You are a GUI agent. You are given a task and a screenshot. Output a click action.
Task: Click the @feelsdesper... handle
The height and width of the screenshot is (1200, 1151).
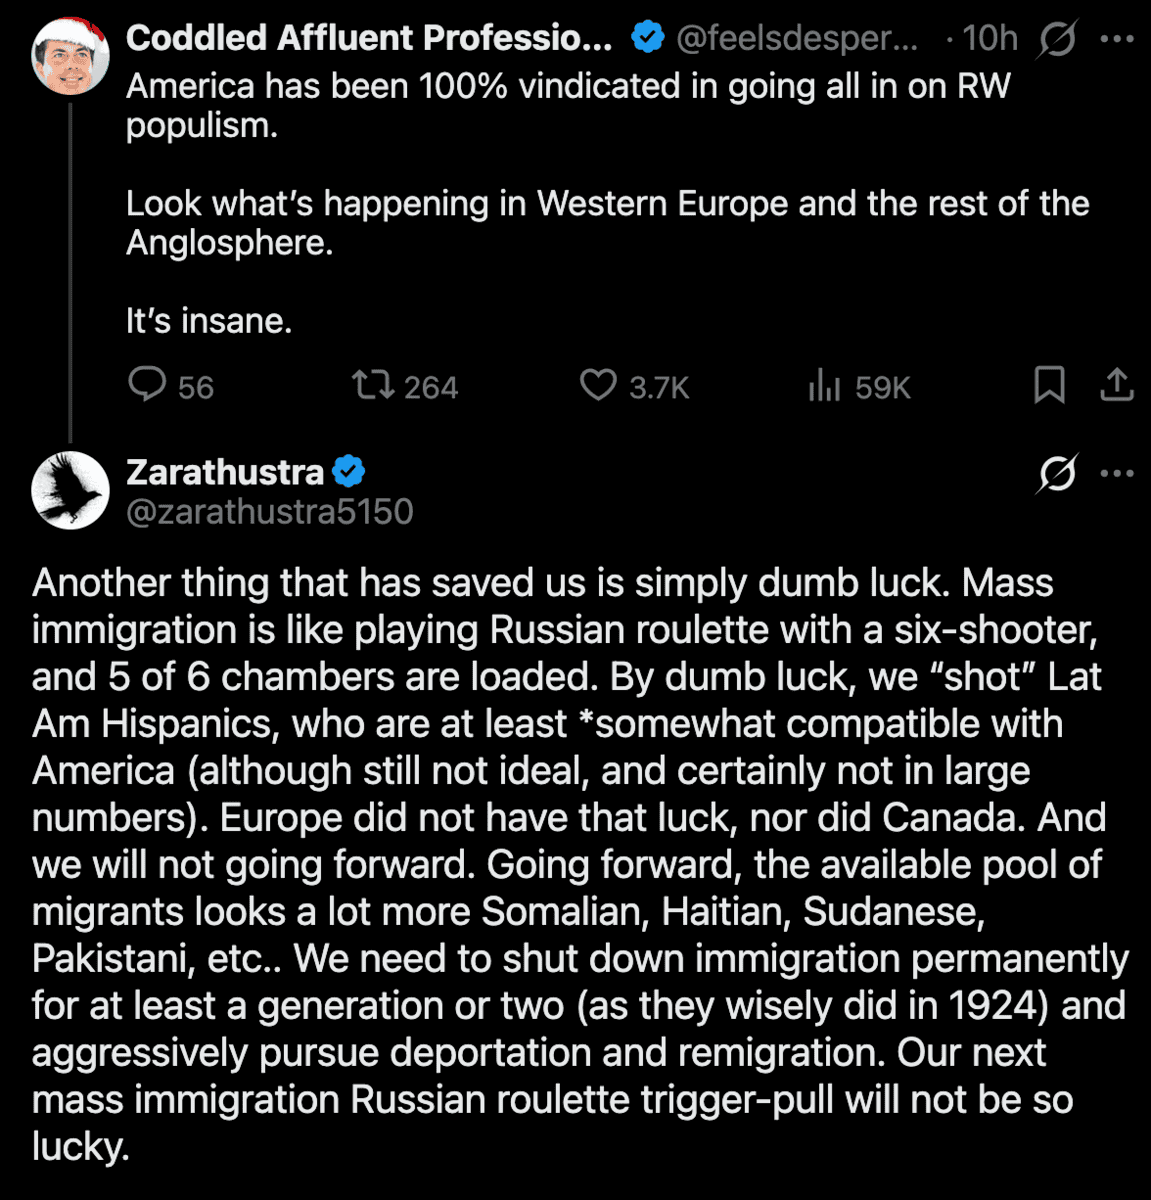796,38
